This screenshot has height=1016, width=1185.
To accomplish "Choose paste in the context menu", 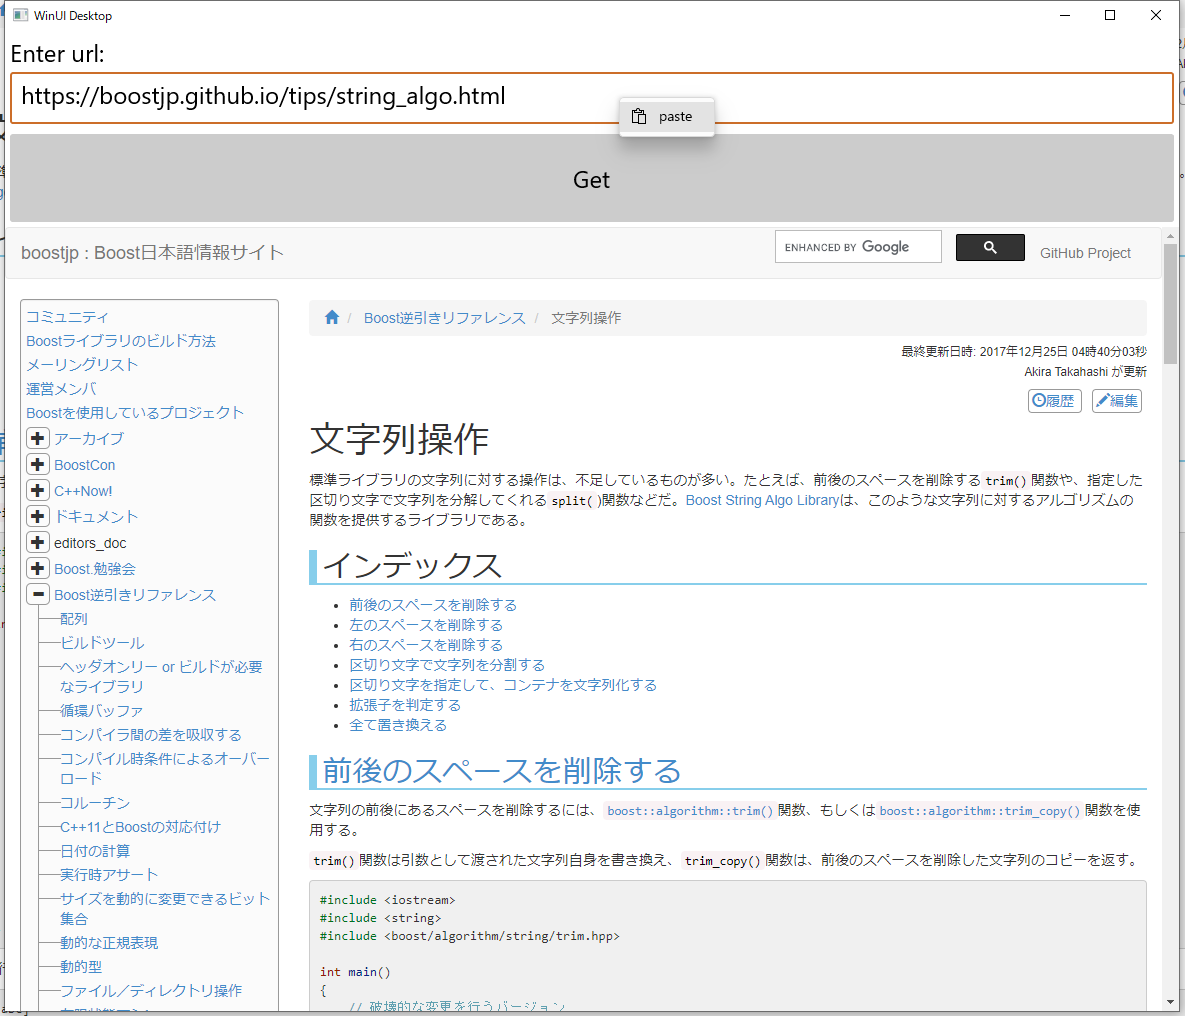I will tap(667, 116).
